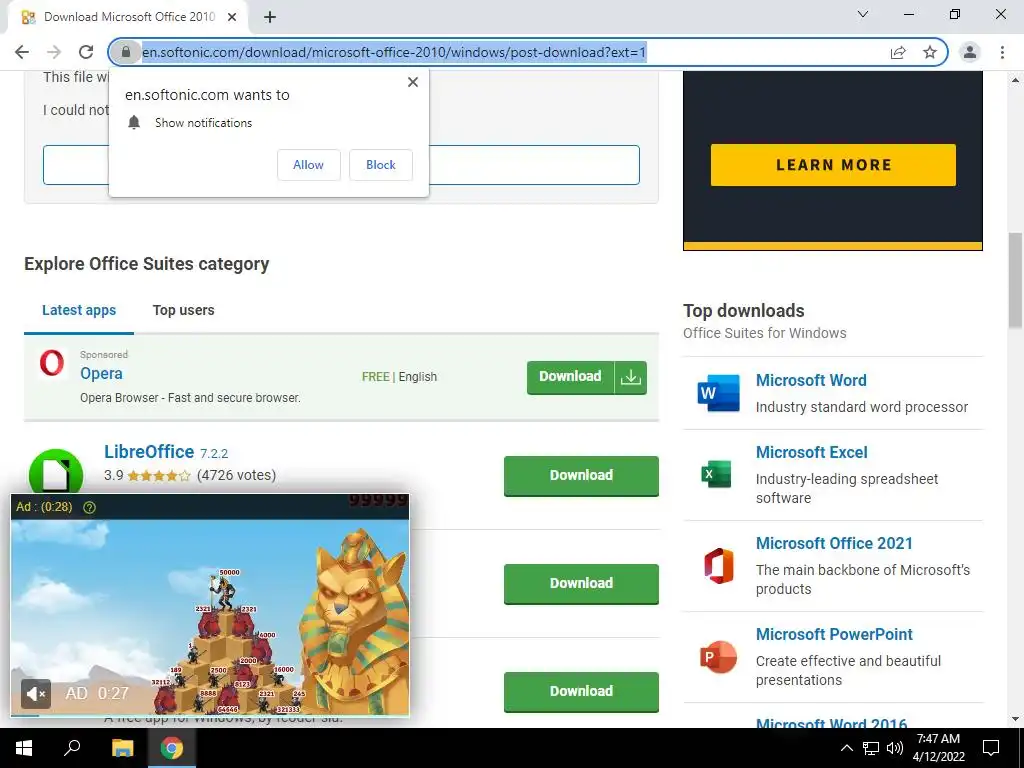The image size is (1024, 768).
Task: Open the Windows Start menu
Action: click(24, 748)
